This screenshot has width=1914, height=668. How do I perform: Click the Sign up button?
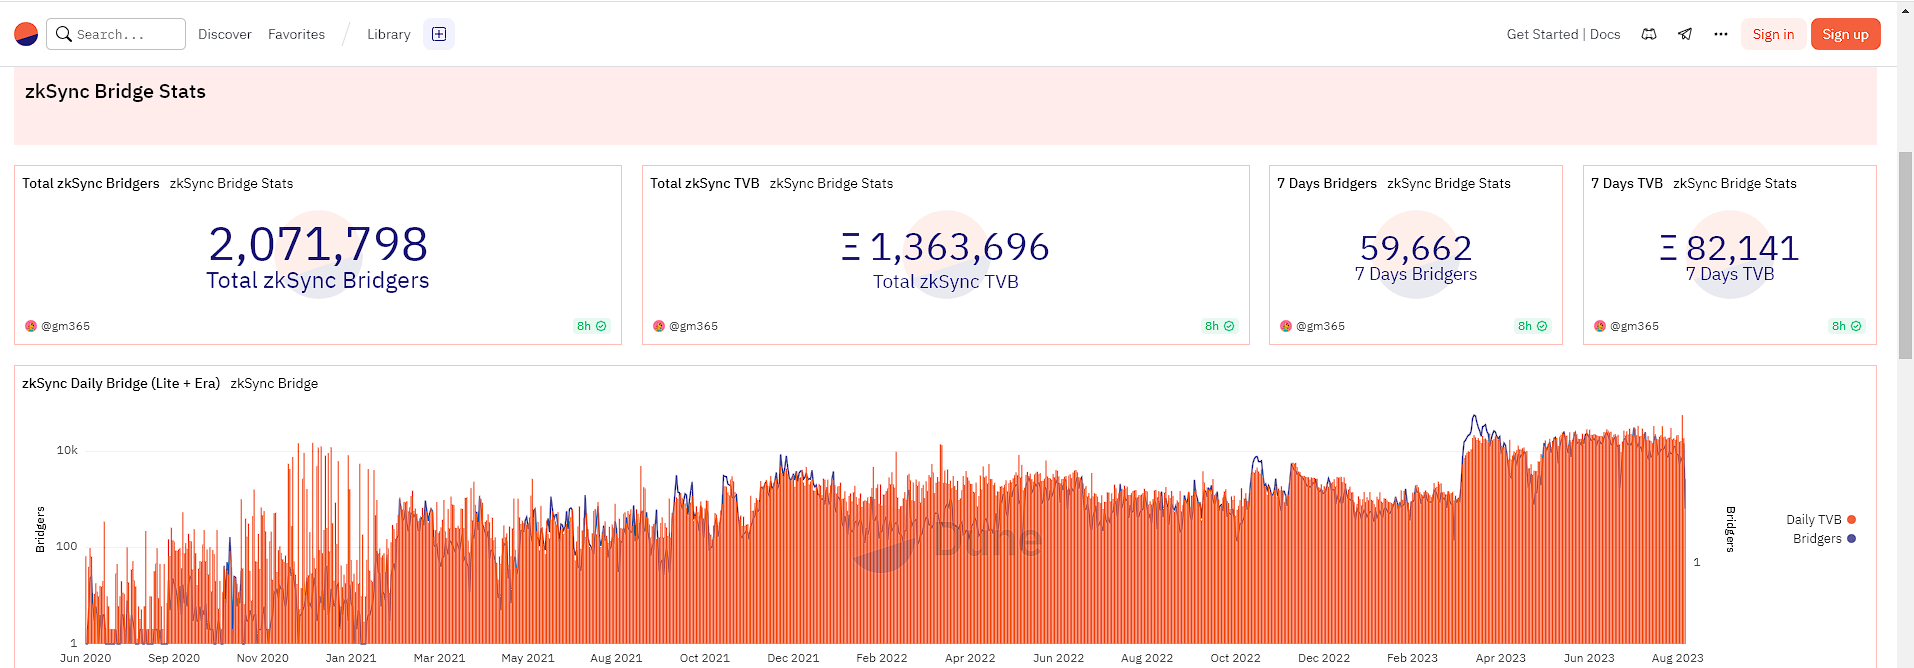(1845, 34)
